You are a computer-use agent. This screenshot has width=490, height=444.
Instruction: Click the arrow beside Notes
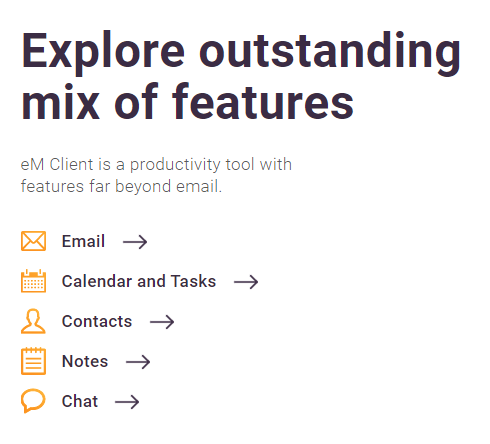138,362
